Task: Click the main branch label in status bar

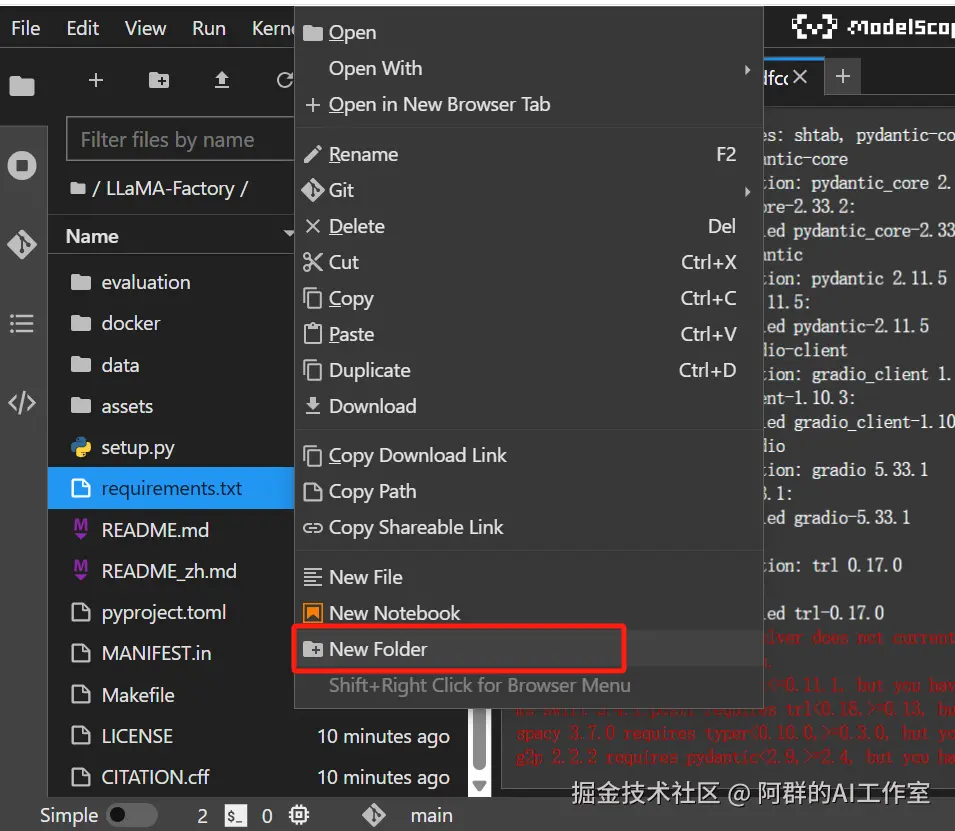Action: [x=431, y=816]
